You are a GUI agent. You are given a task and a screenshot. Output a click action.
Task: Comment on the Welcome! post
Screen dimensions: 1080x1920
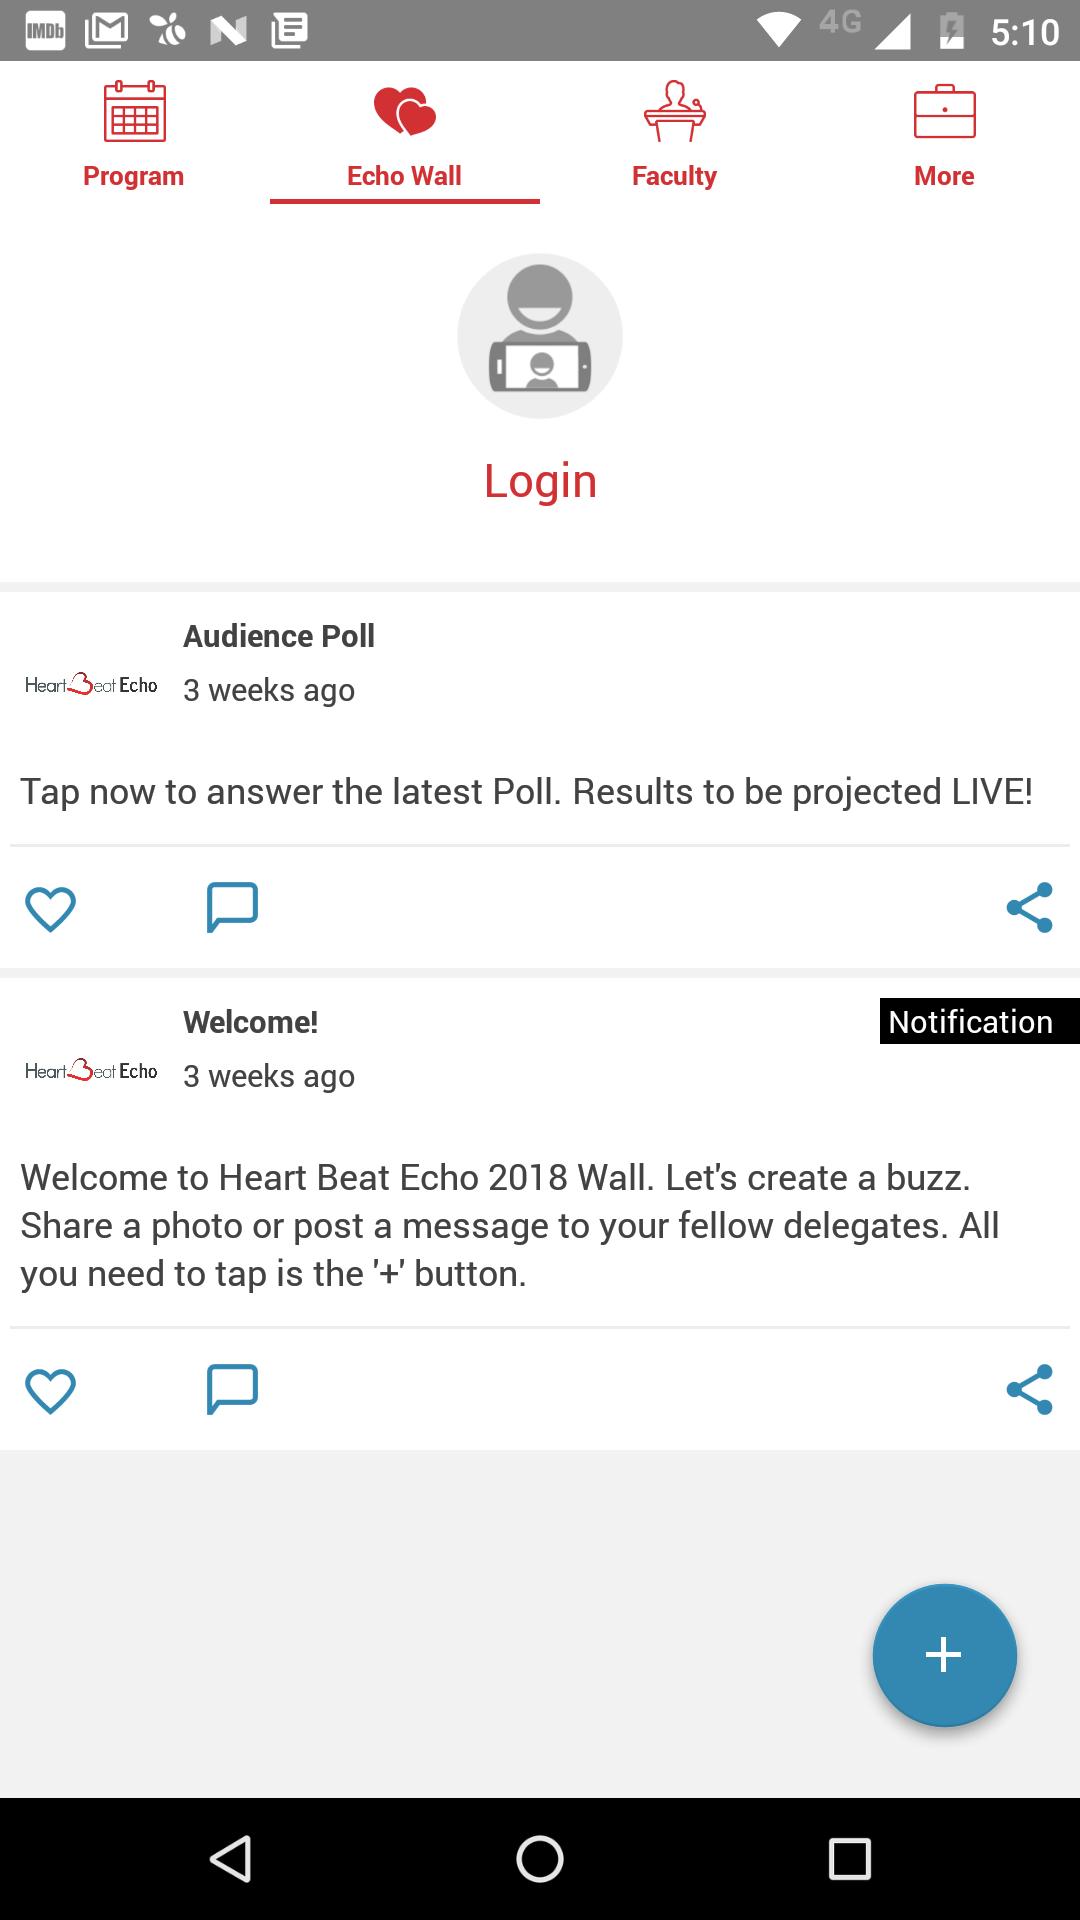coord(232,1389)
